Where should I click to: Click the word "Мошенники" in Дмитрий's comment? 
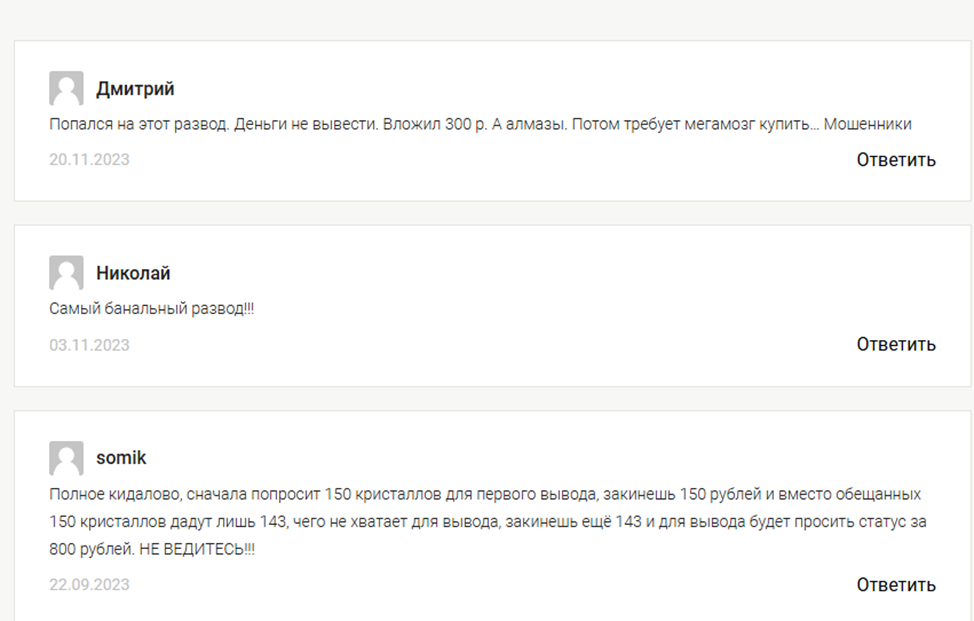coord(867,125)
